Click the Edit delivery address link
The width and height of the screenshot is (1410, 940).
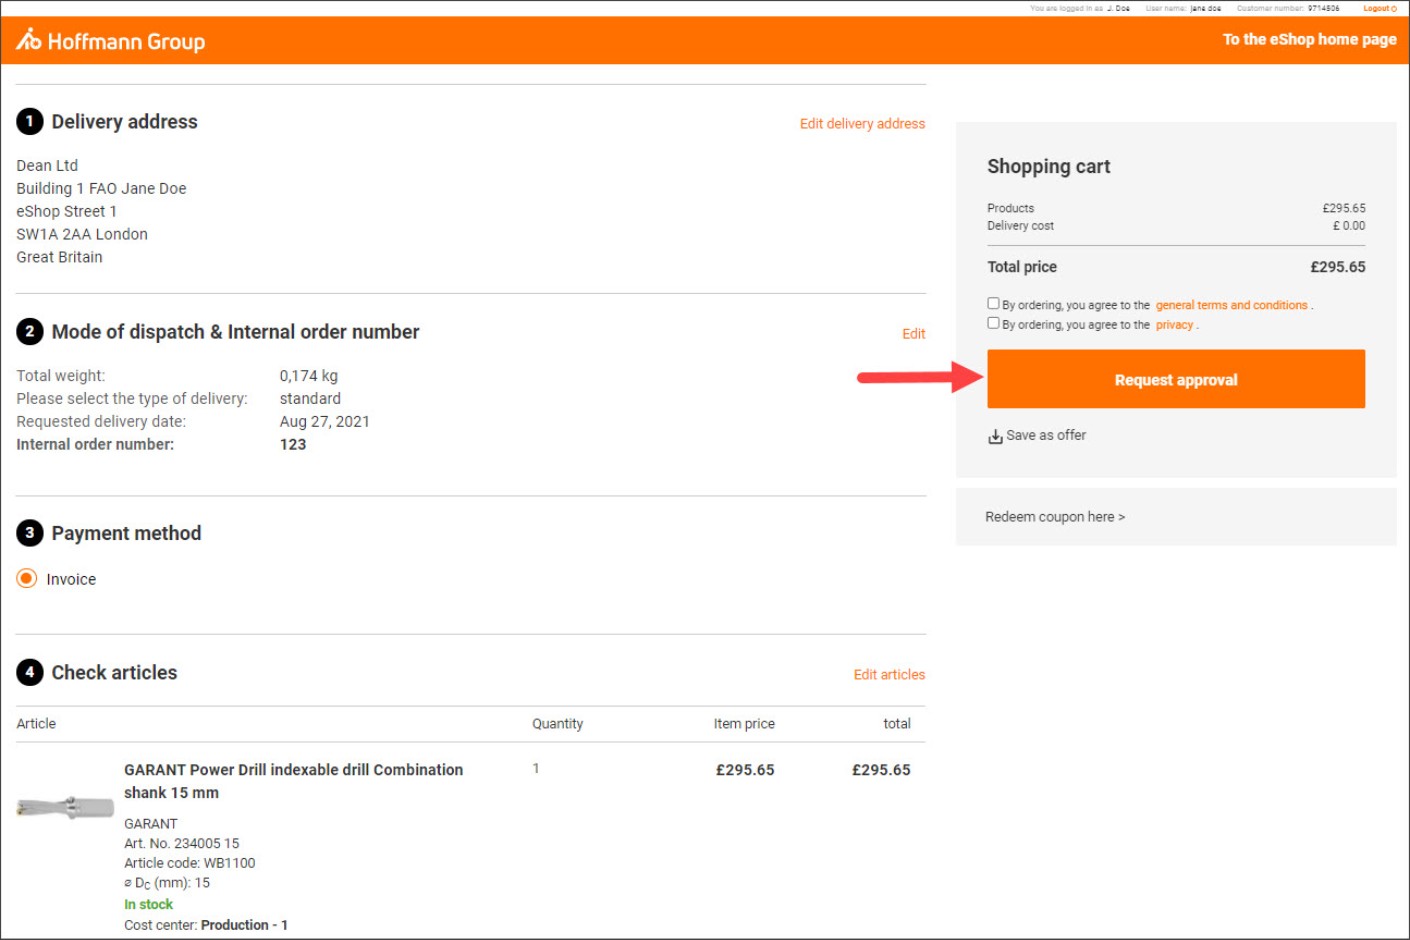(862, 124)
